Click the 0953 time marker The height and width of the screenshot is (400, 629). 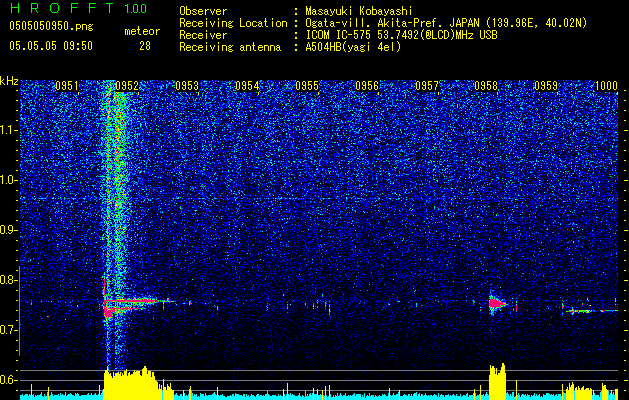pyautogui.click(x=187, y=86)
